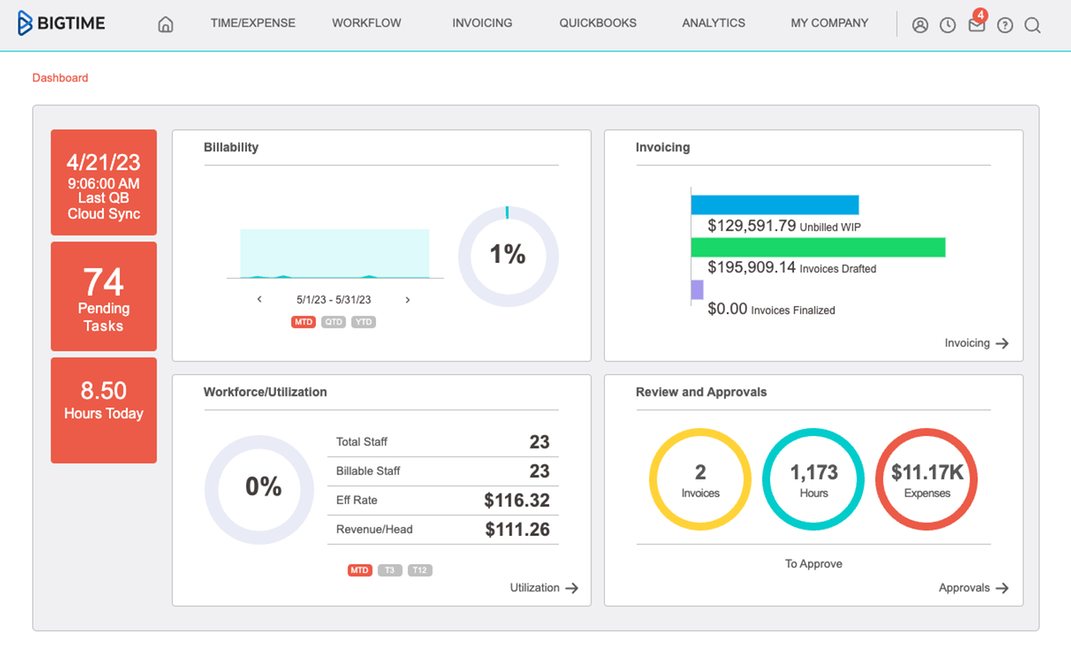Viewport: 1071px width, 660px height.
Task: Click the $11.17K Expenses approval circle
Action: (927, 479)
